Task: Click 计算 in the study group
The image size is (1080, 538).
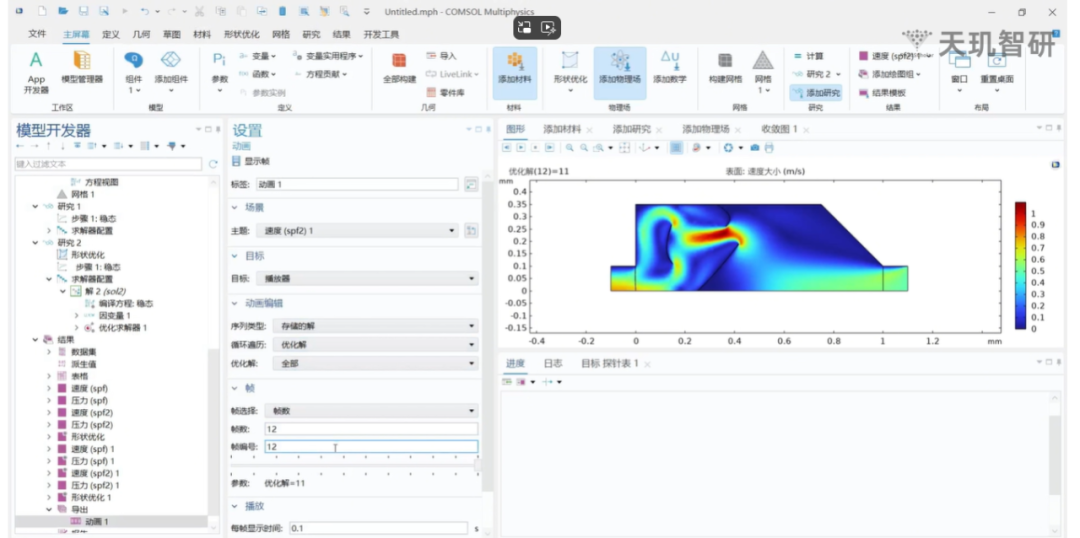Action: click(809, 56)
